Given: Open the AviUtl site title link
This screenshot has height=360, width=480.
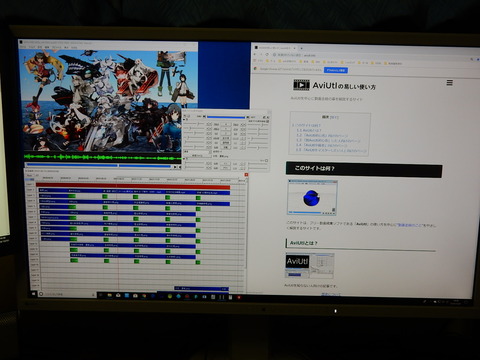Looking at the screenshot, I should (x=344, y=86).
